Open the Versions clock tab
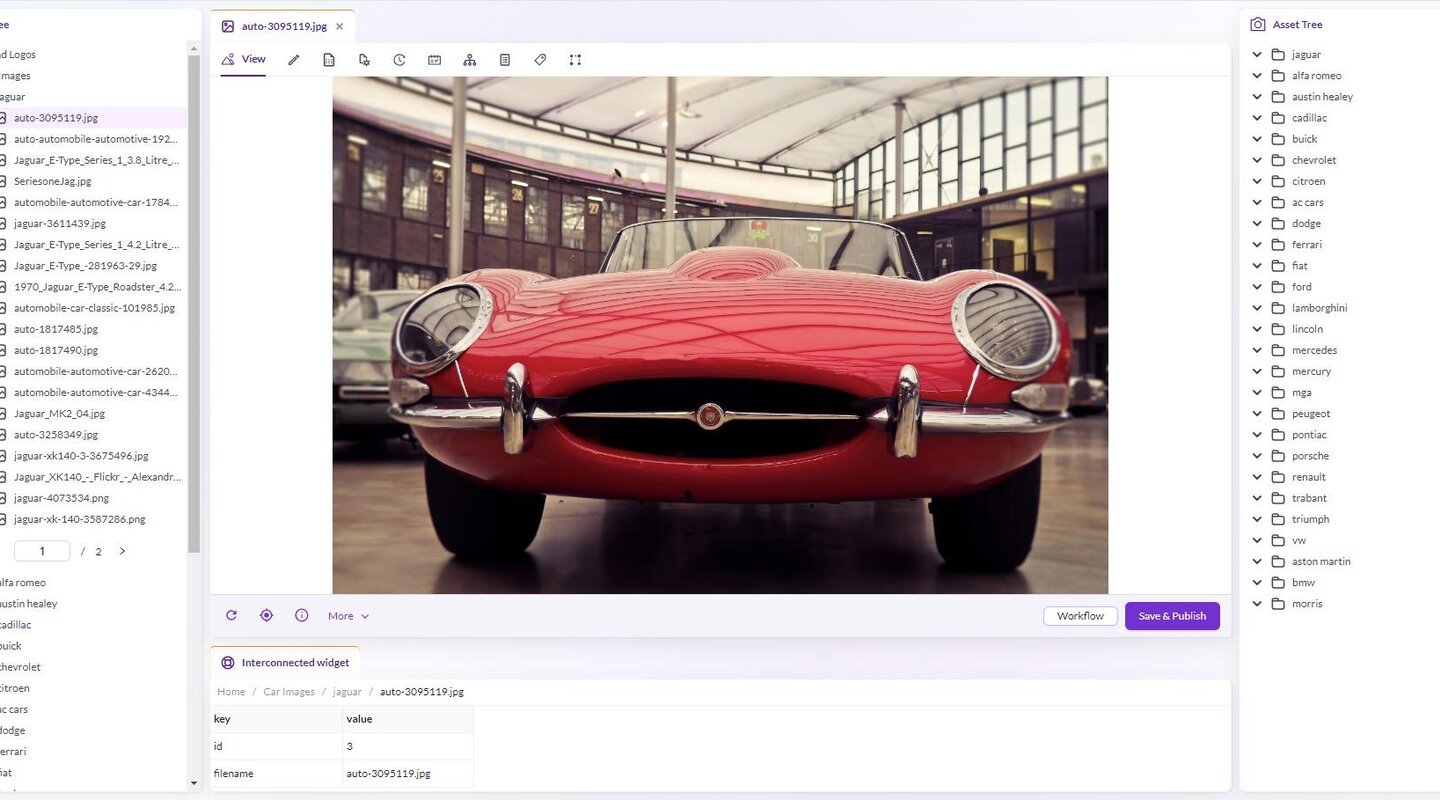 point(399,60)
